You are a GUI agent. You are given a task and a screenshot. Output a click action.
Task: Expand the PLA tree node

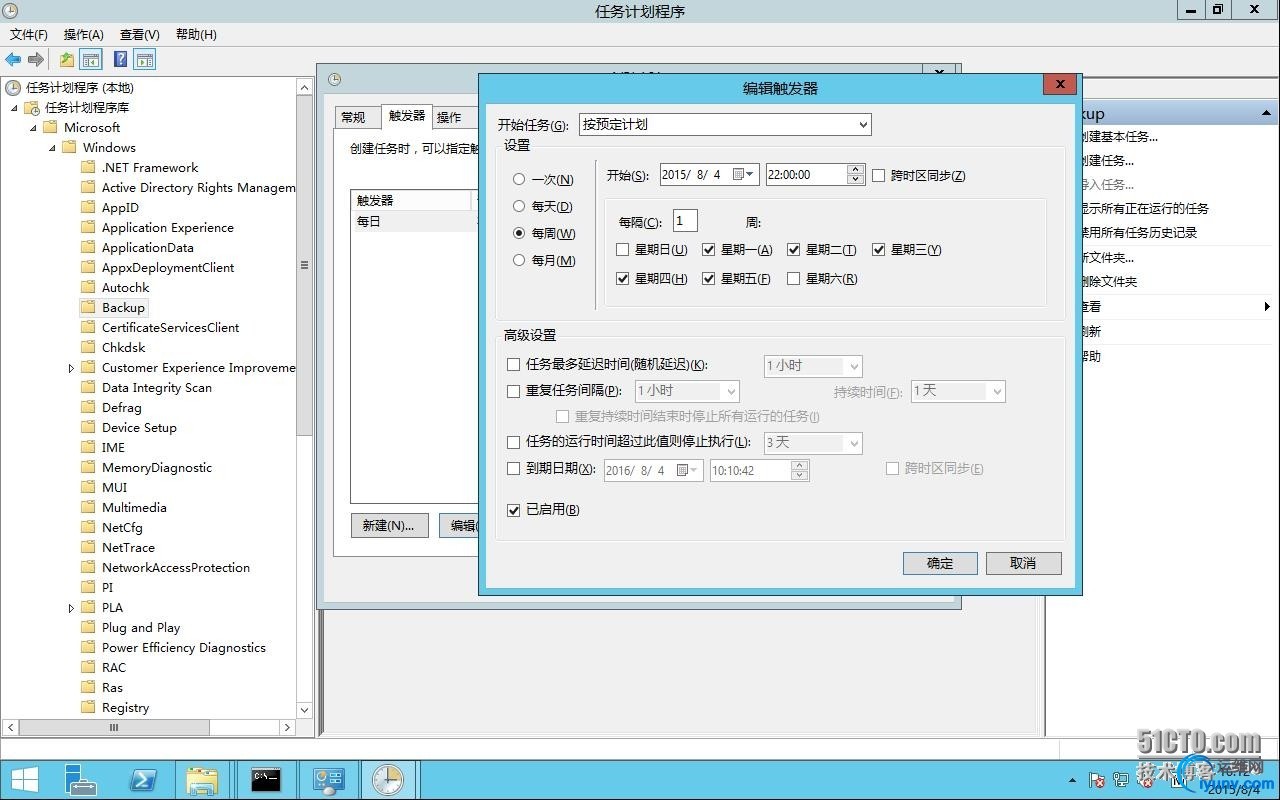(x=71, y=608)
